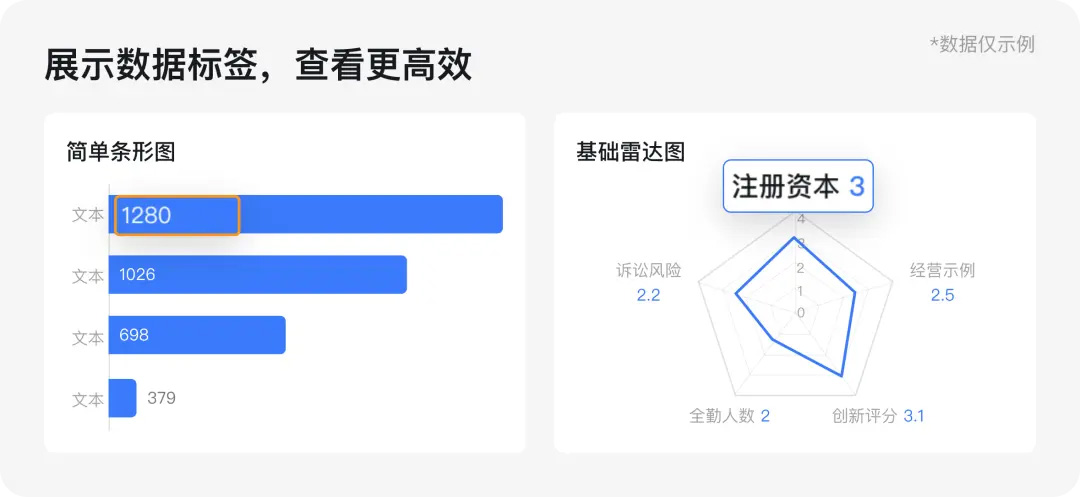Image resolution: width=1080 pixels, height=497 pixels.
Task: Click the *数据仅示例 note
Action: pos(982,45)
